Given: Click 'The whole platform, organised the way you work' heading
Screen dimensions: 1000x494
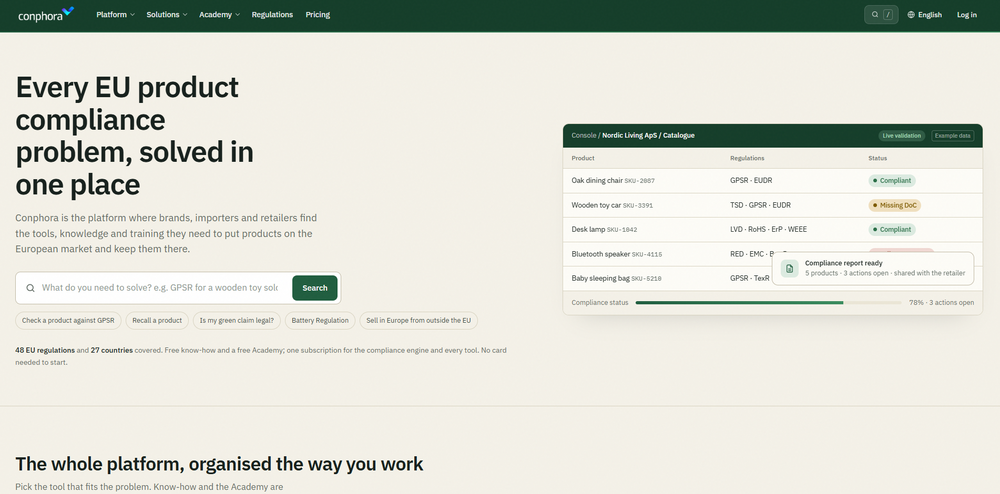Looking at the screenshot, I should click(x=219, y=463).
